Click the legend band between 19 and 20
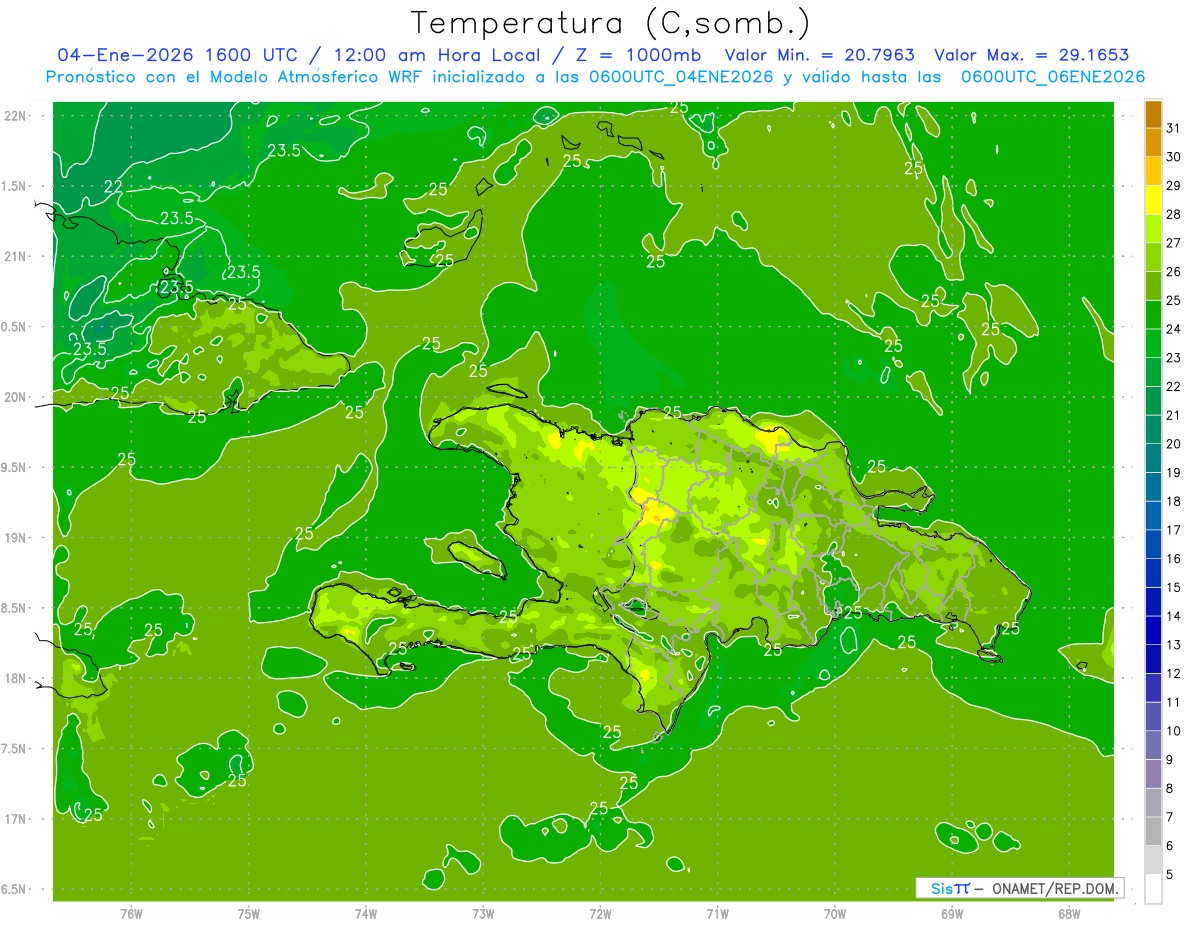The width and height of the screenshot is (1200, 927). point(1153,459)
